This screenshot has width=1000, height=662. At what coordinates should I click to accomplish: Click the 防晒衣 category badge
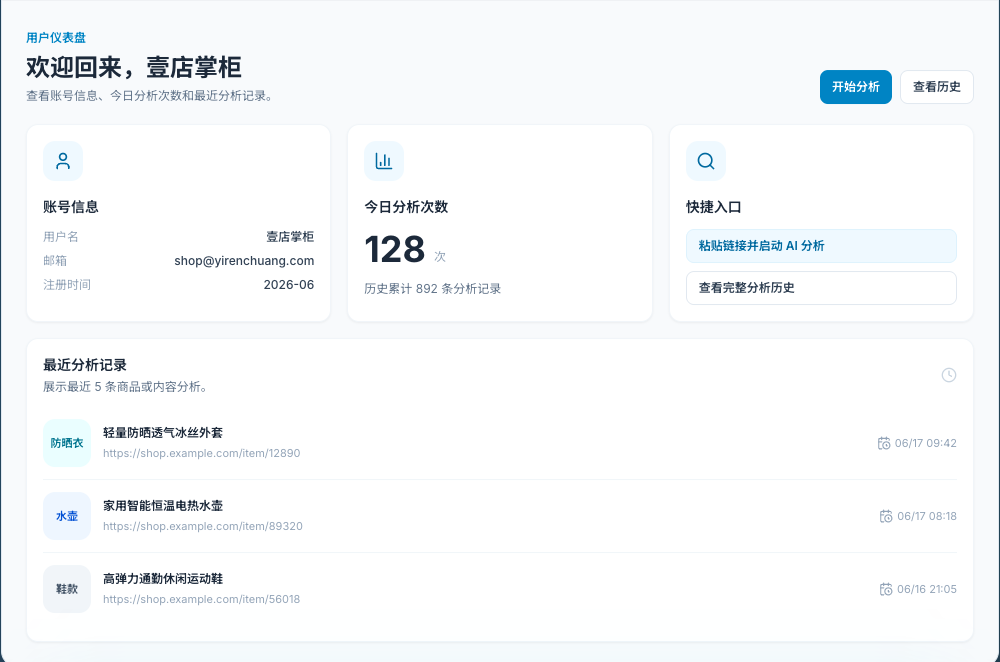(x=67, y=443)
